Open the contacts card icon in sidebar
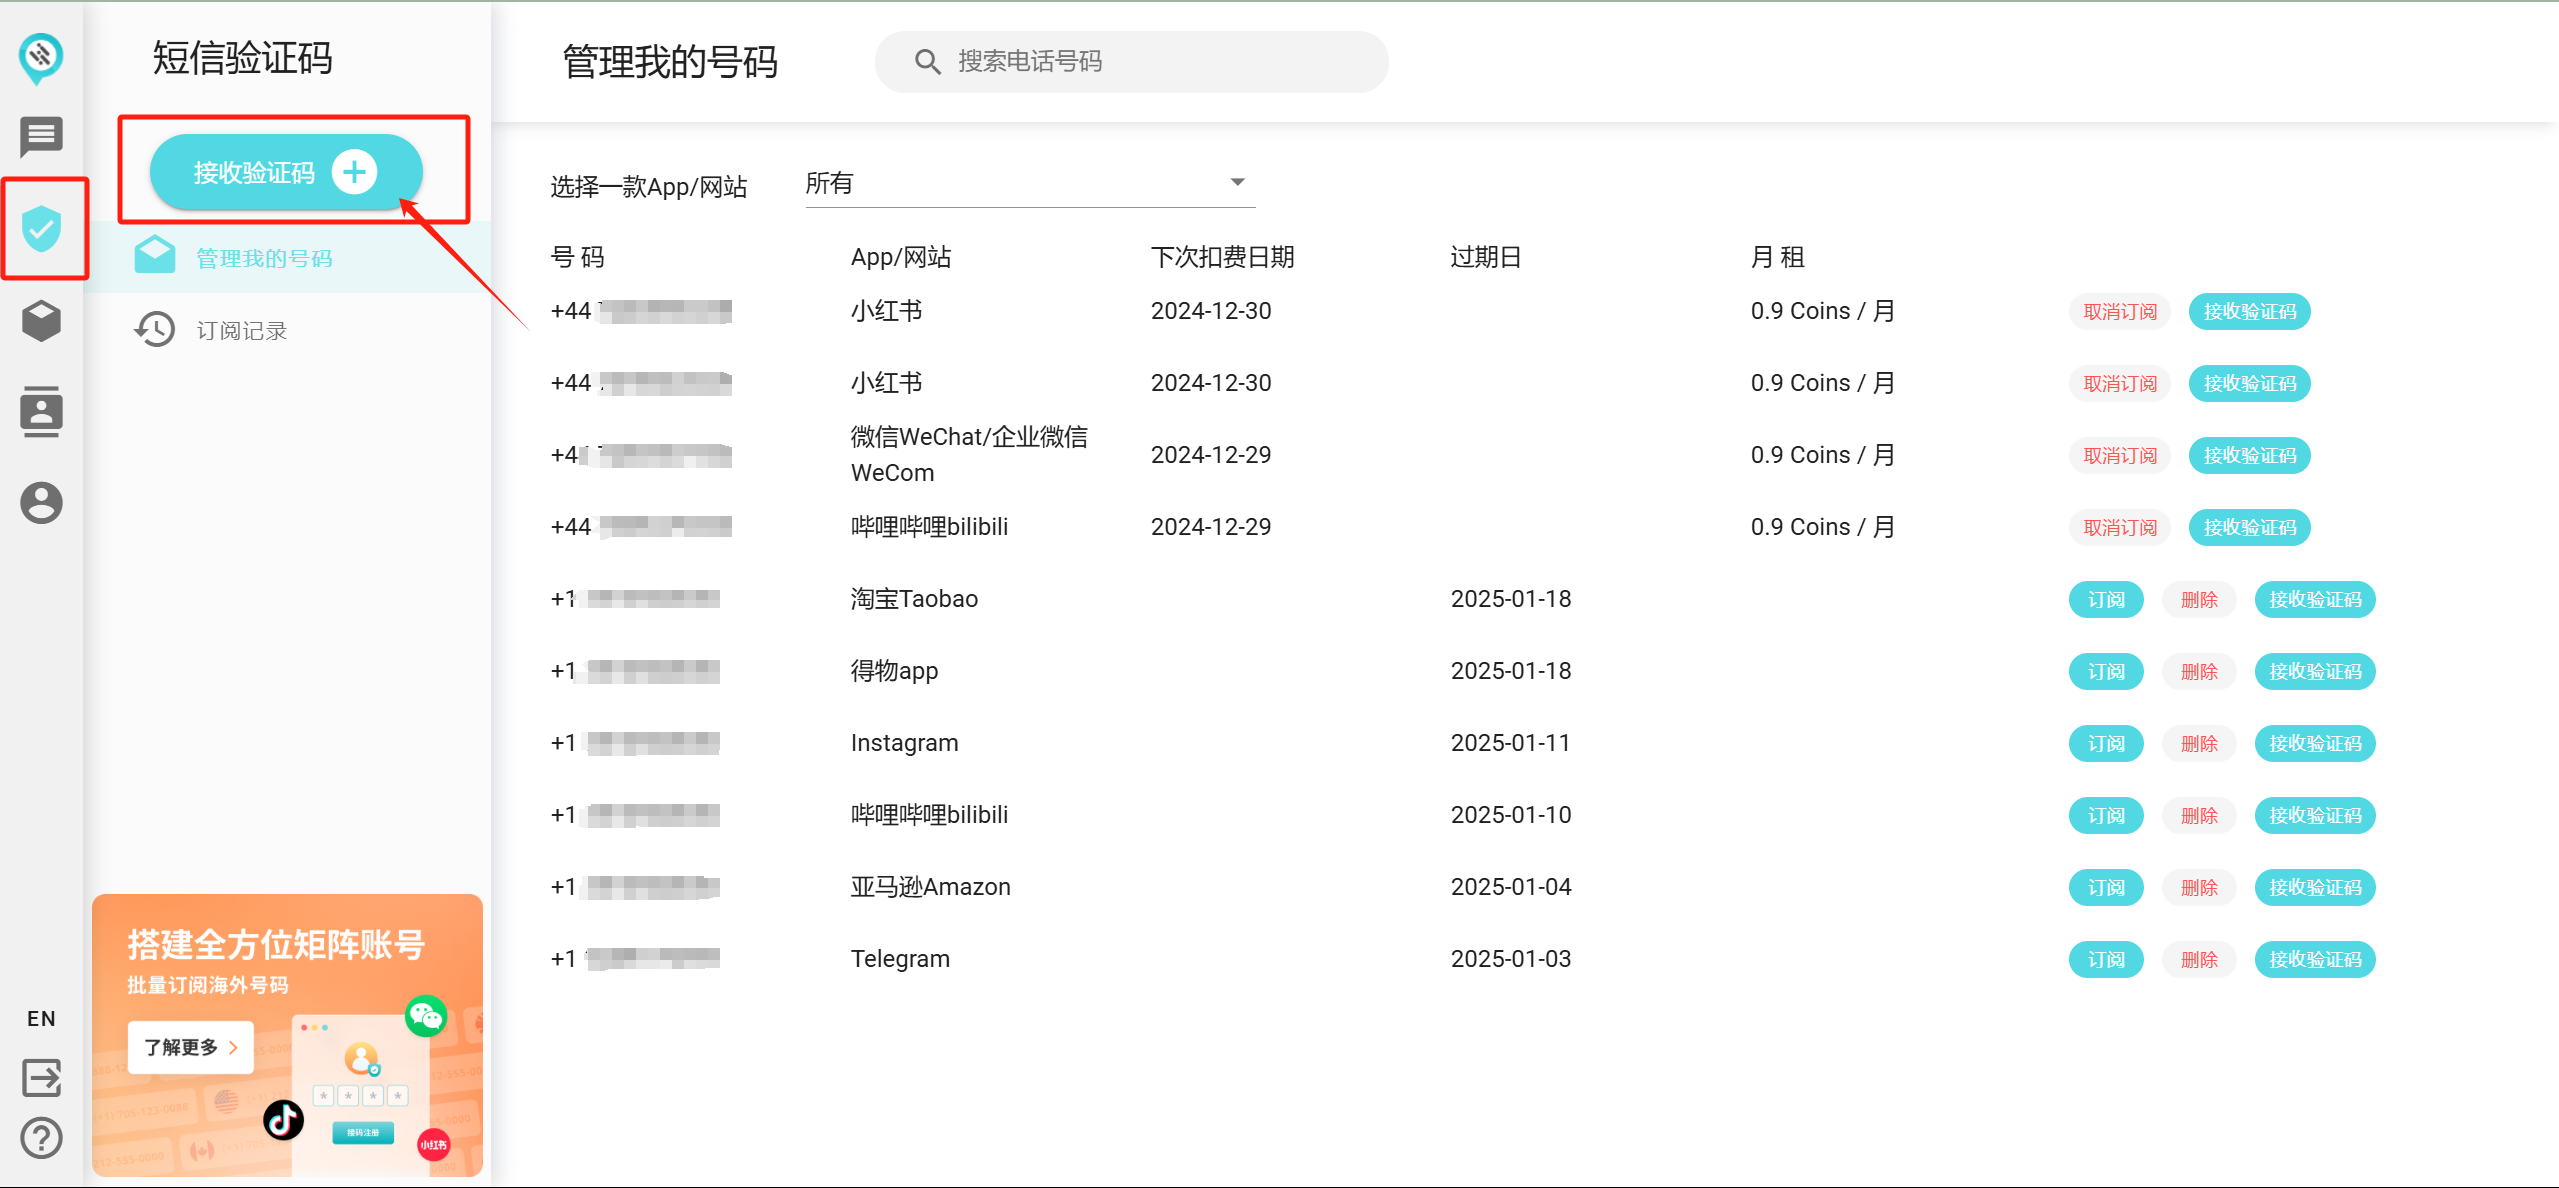Screen dimensions: 2559x1188 click(x=41, y=411)
